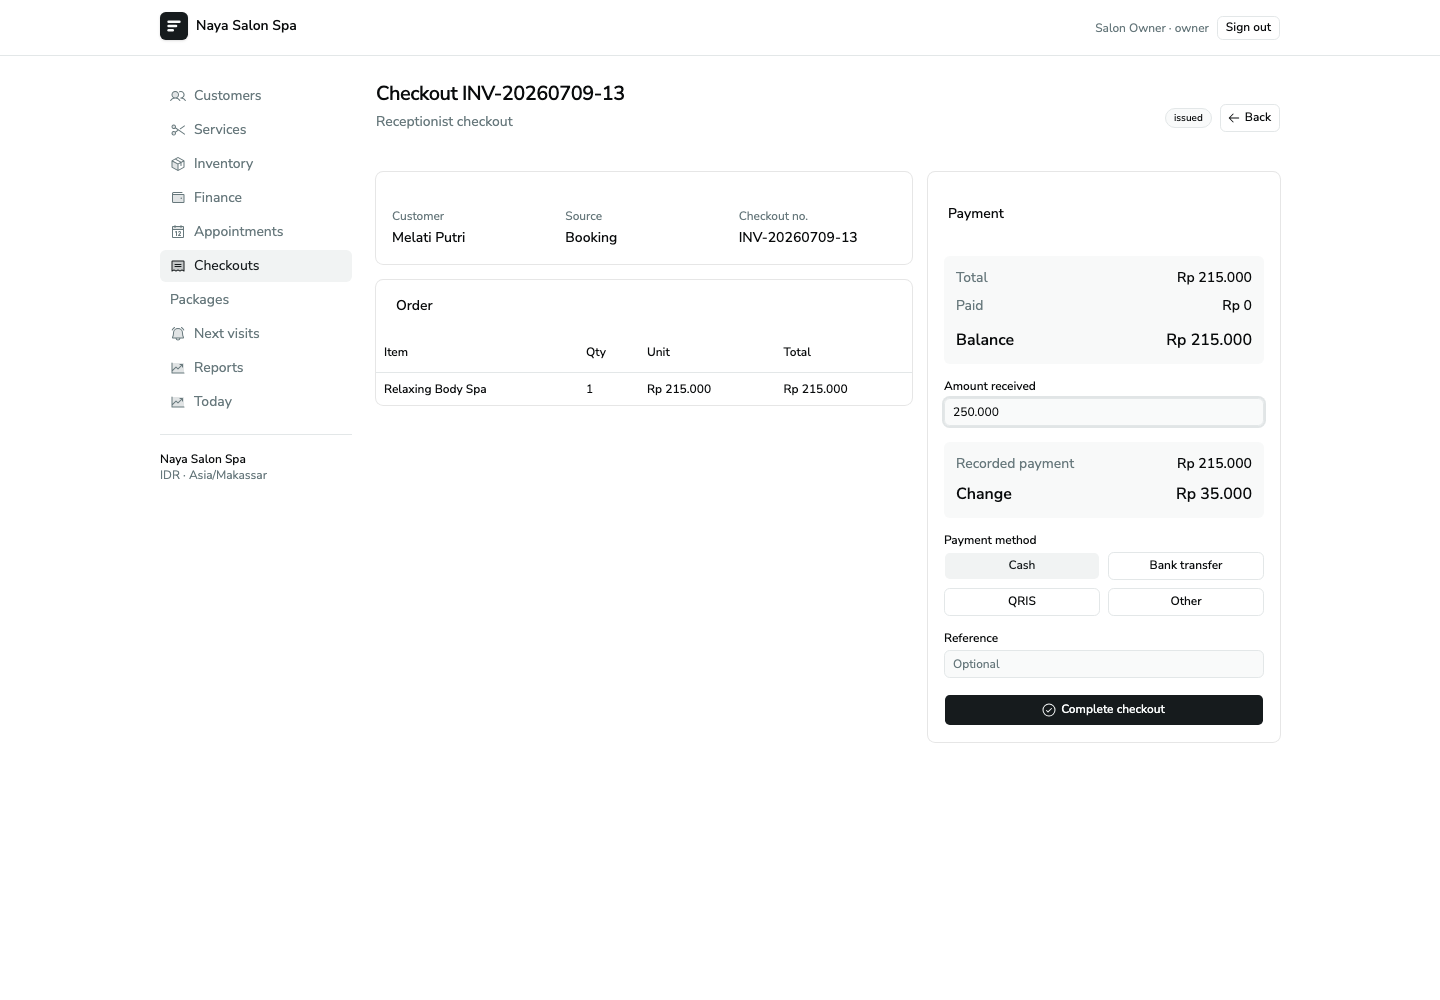
Task: Click the issued status badge
Action: pyautogui.click(x=1188, y=118)
